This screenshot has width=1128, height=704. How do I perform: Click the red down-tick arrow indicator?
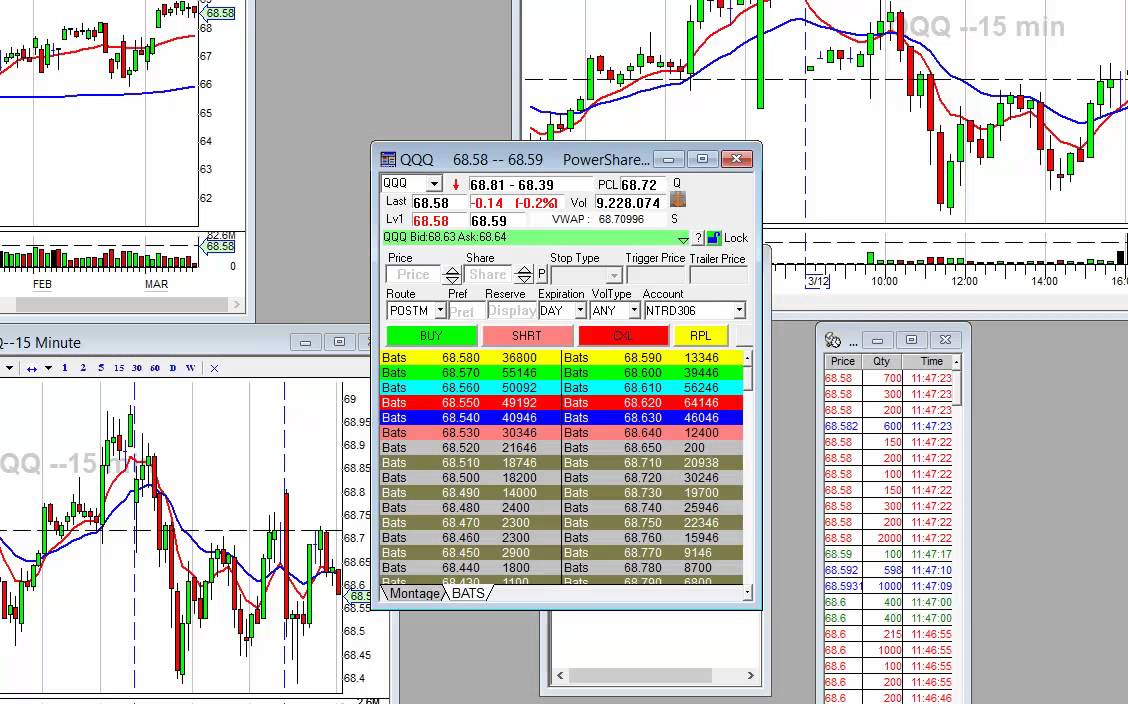point(455,185)
